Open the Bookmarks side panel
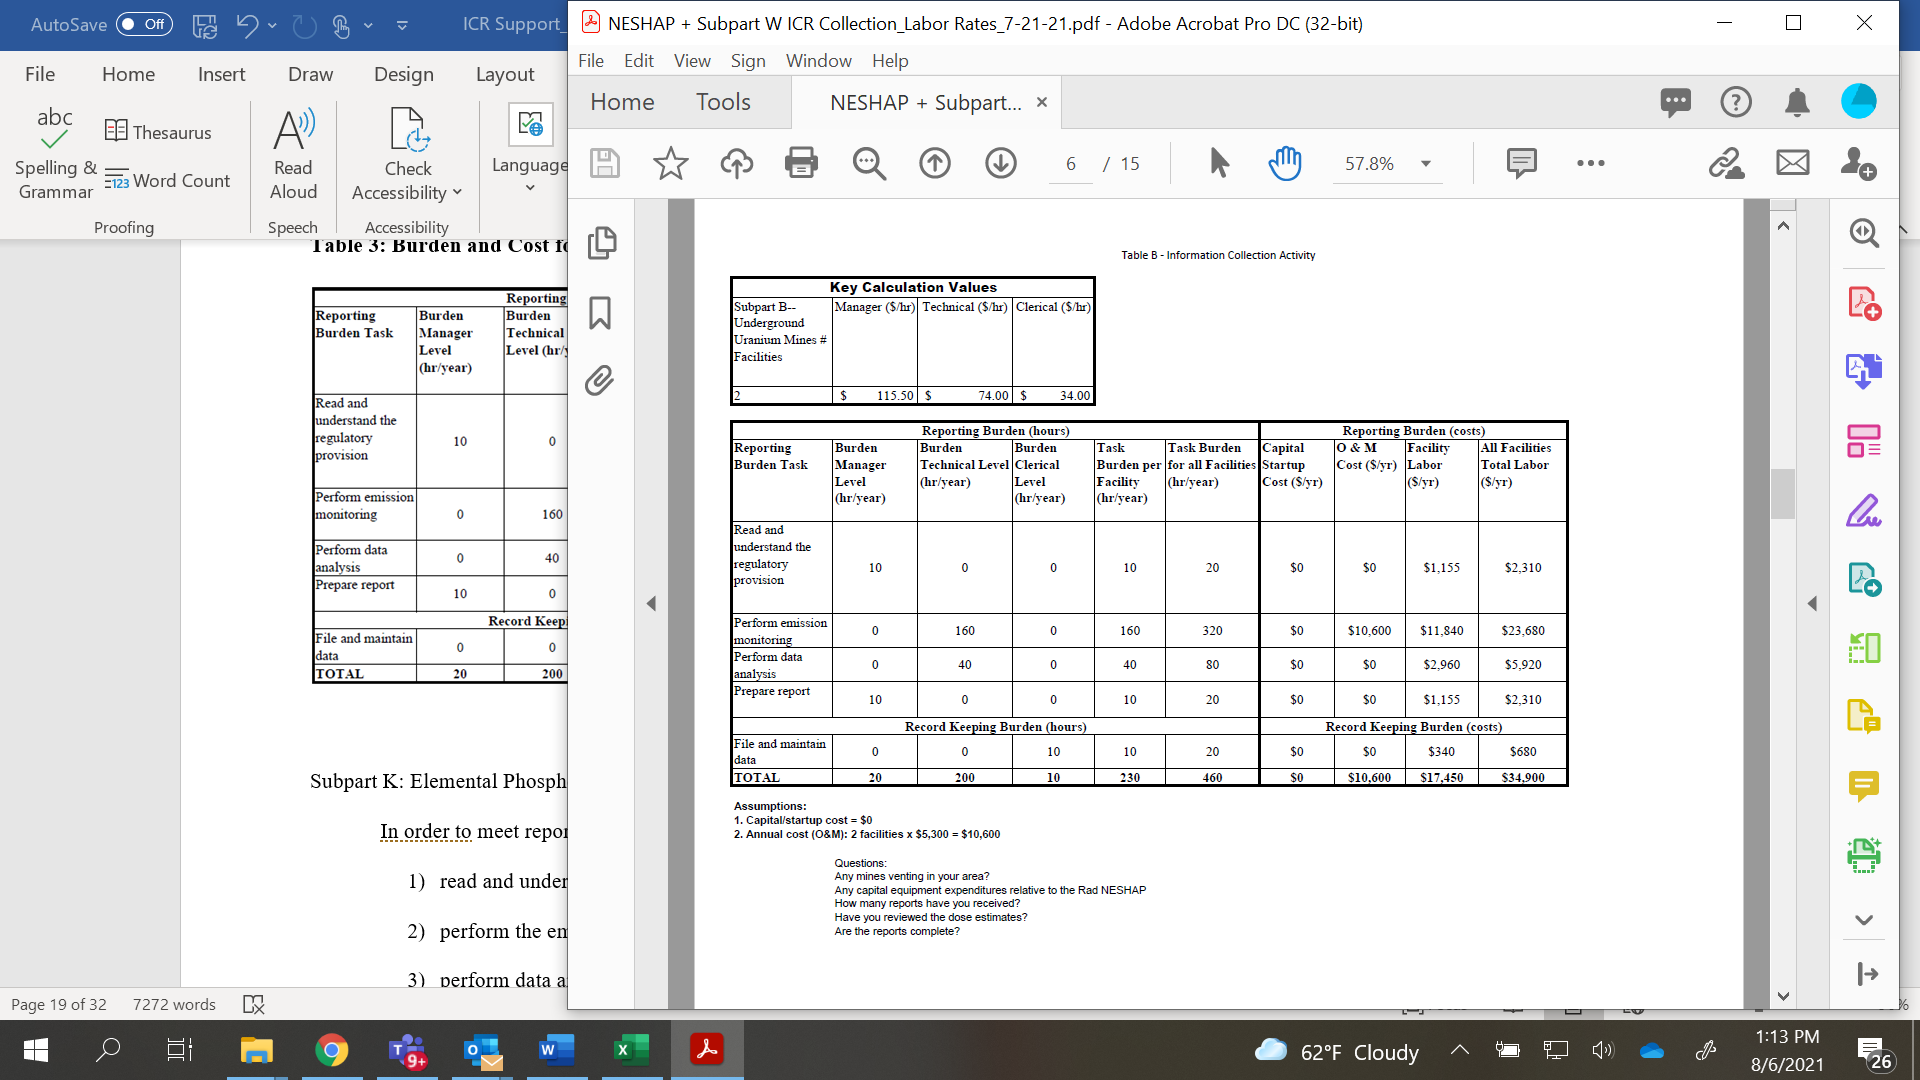 click(x=600, y=313)
